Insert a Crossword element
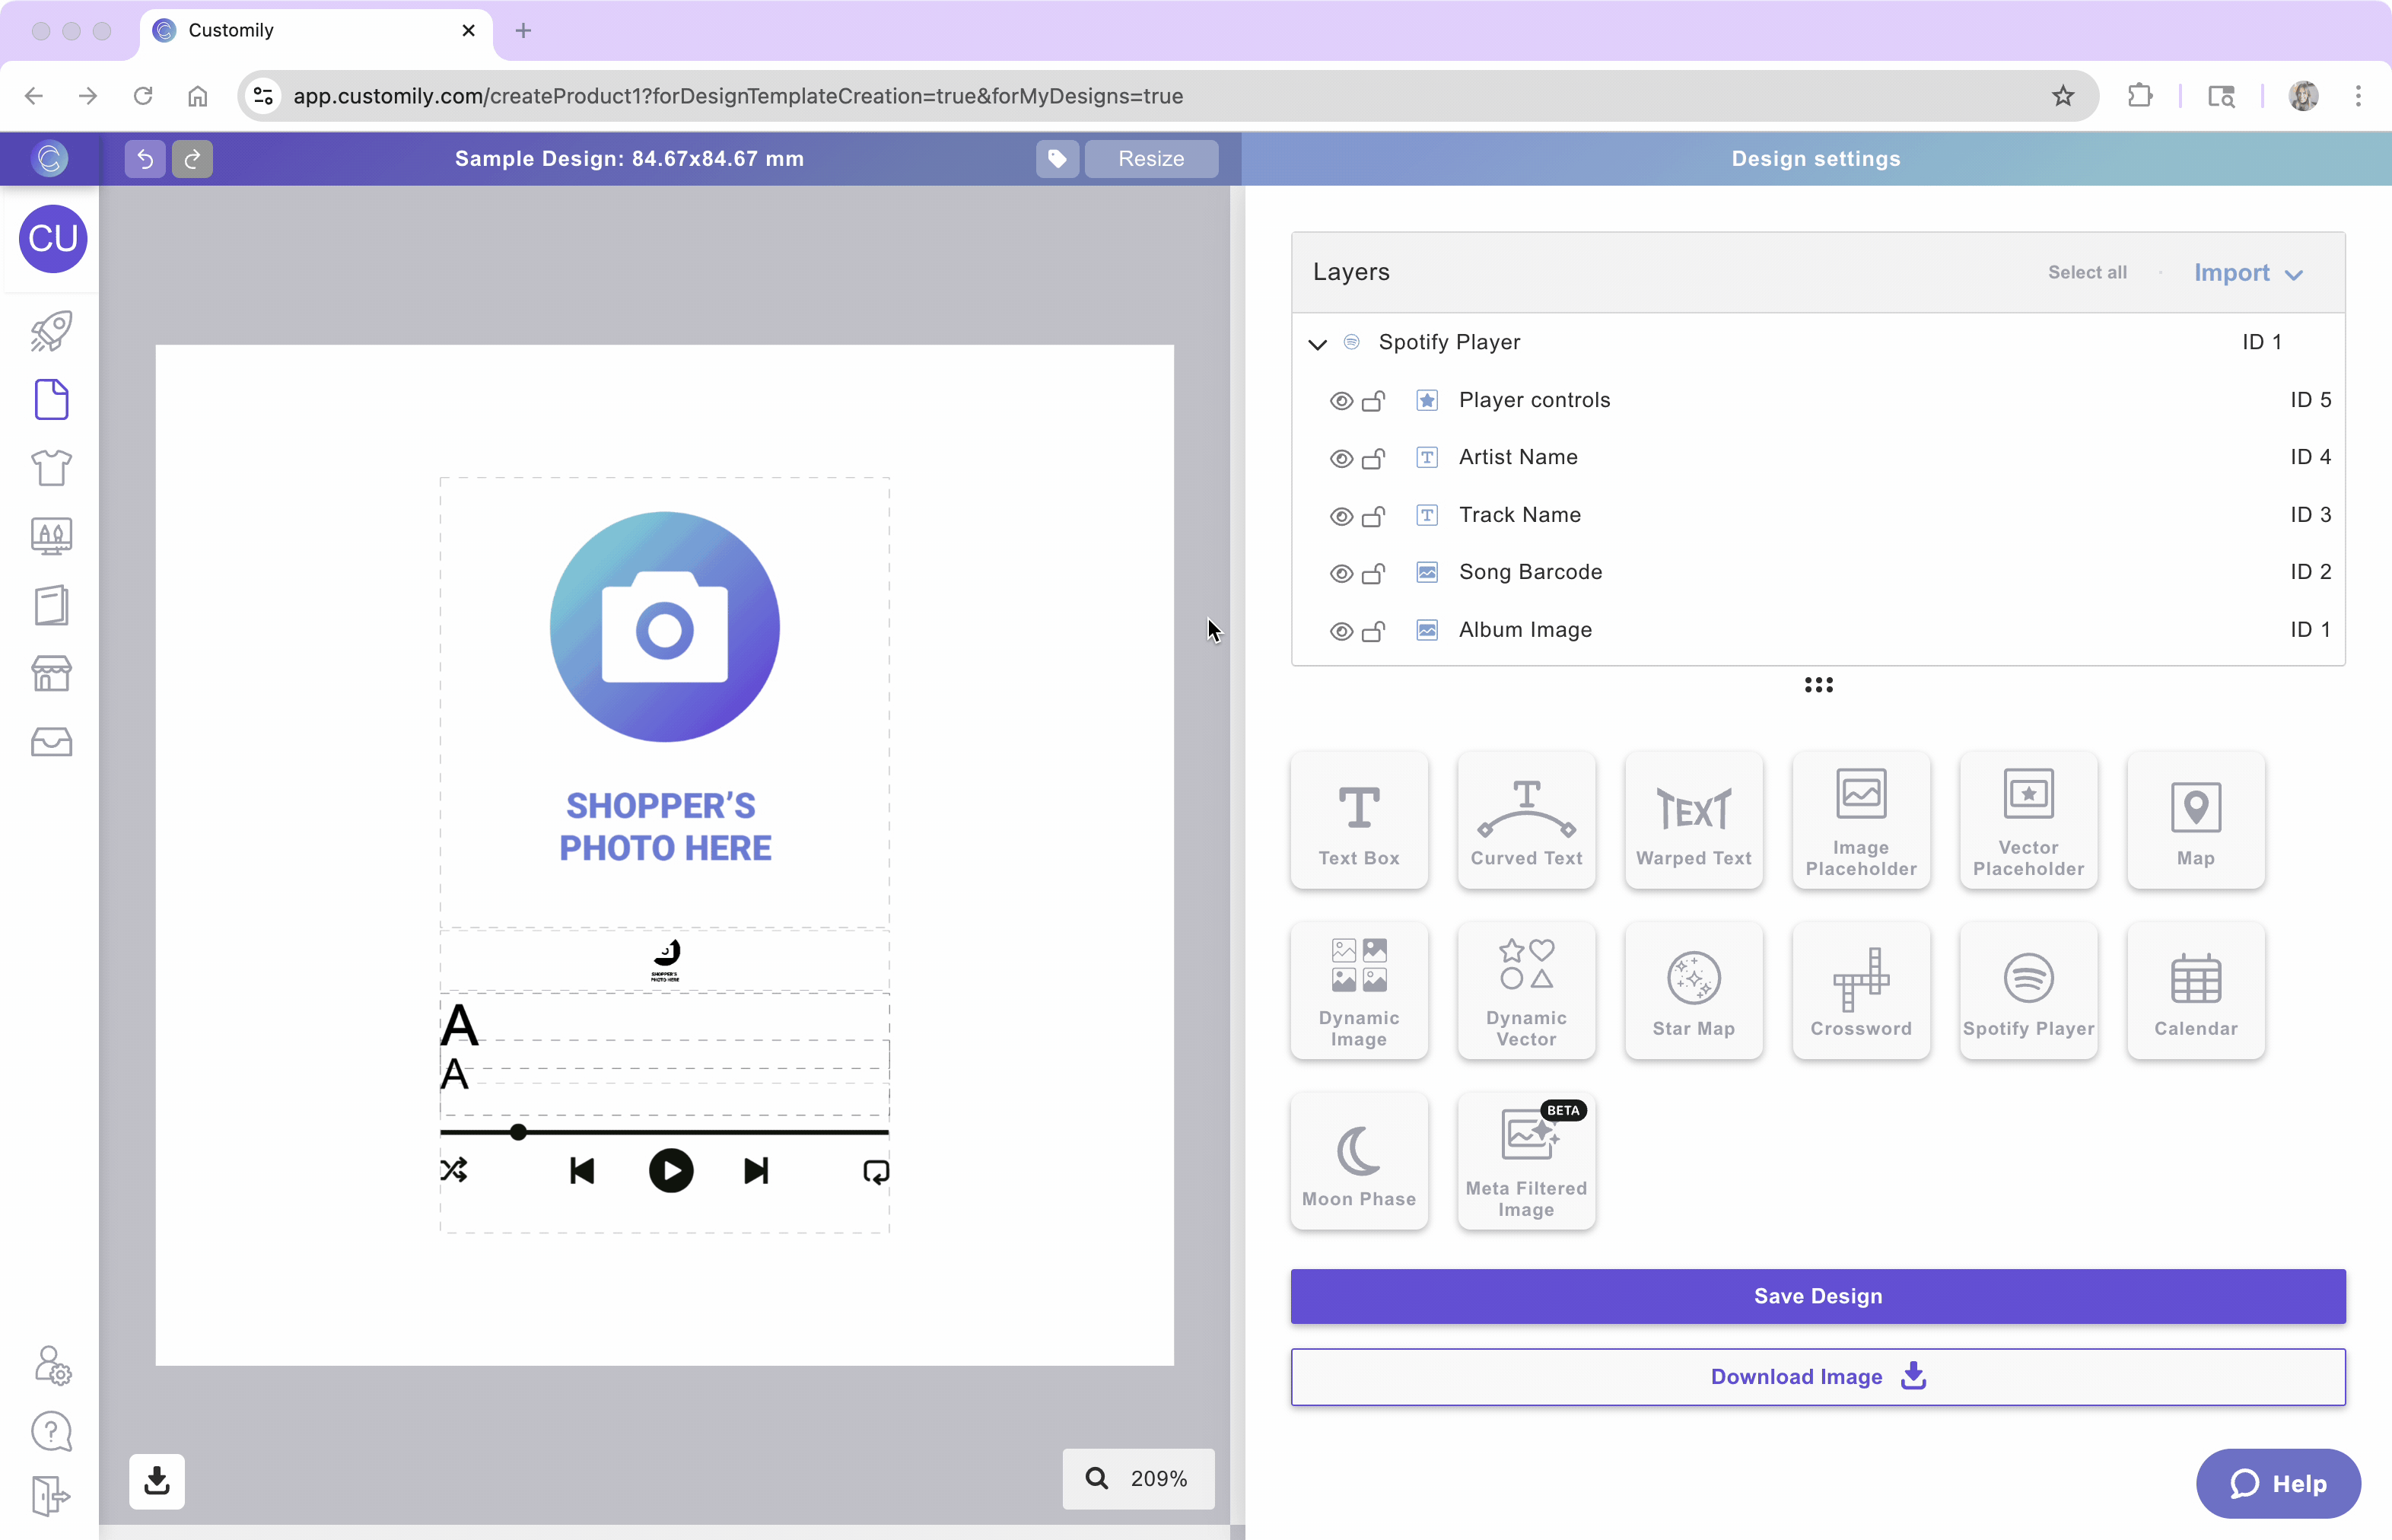Image resolution: width=2392 pixels, height=1540 pixels. click(x=1860, y=990)
